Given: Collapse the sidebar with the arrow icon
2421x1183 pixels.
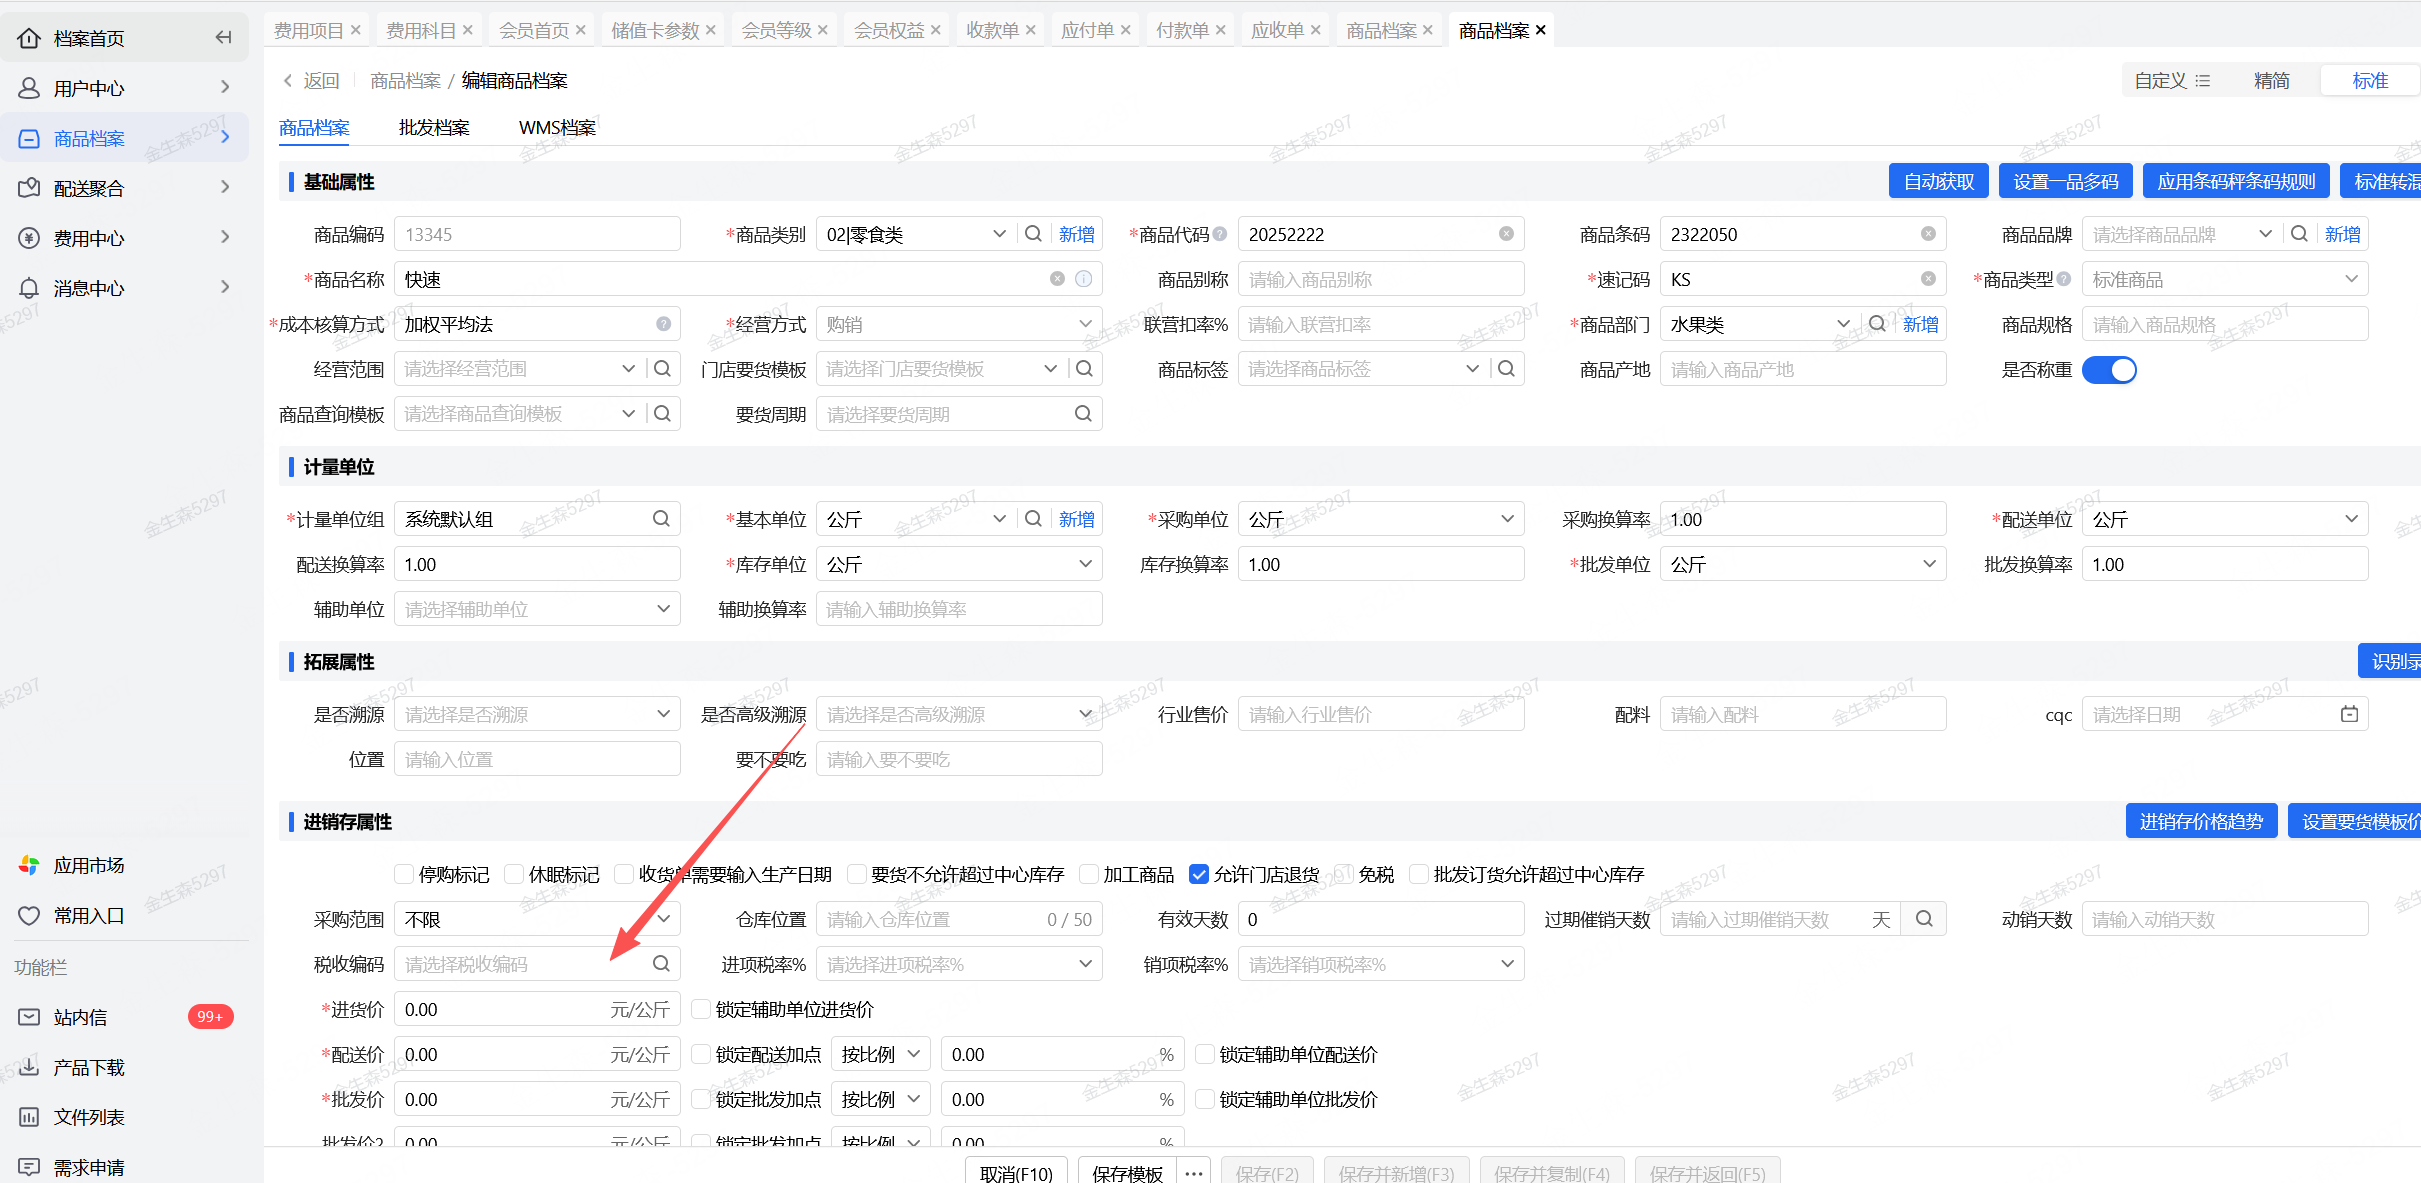Looking at the screenshot, I should click(x=223, y=38).
